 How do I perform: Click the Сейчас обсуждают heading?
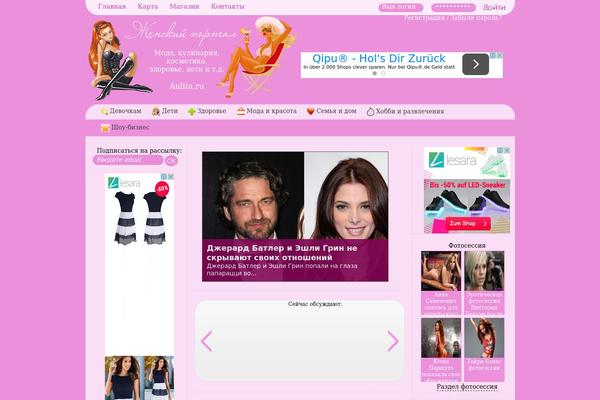click(x=315, y=304)
